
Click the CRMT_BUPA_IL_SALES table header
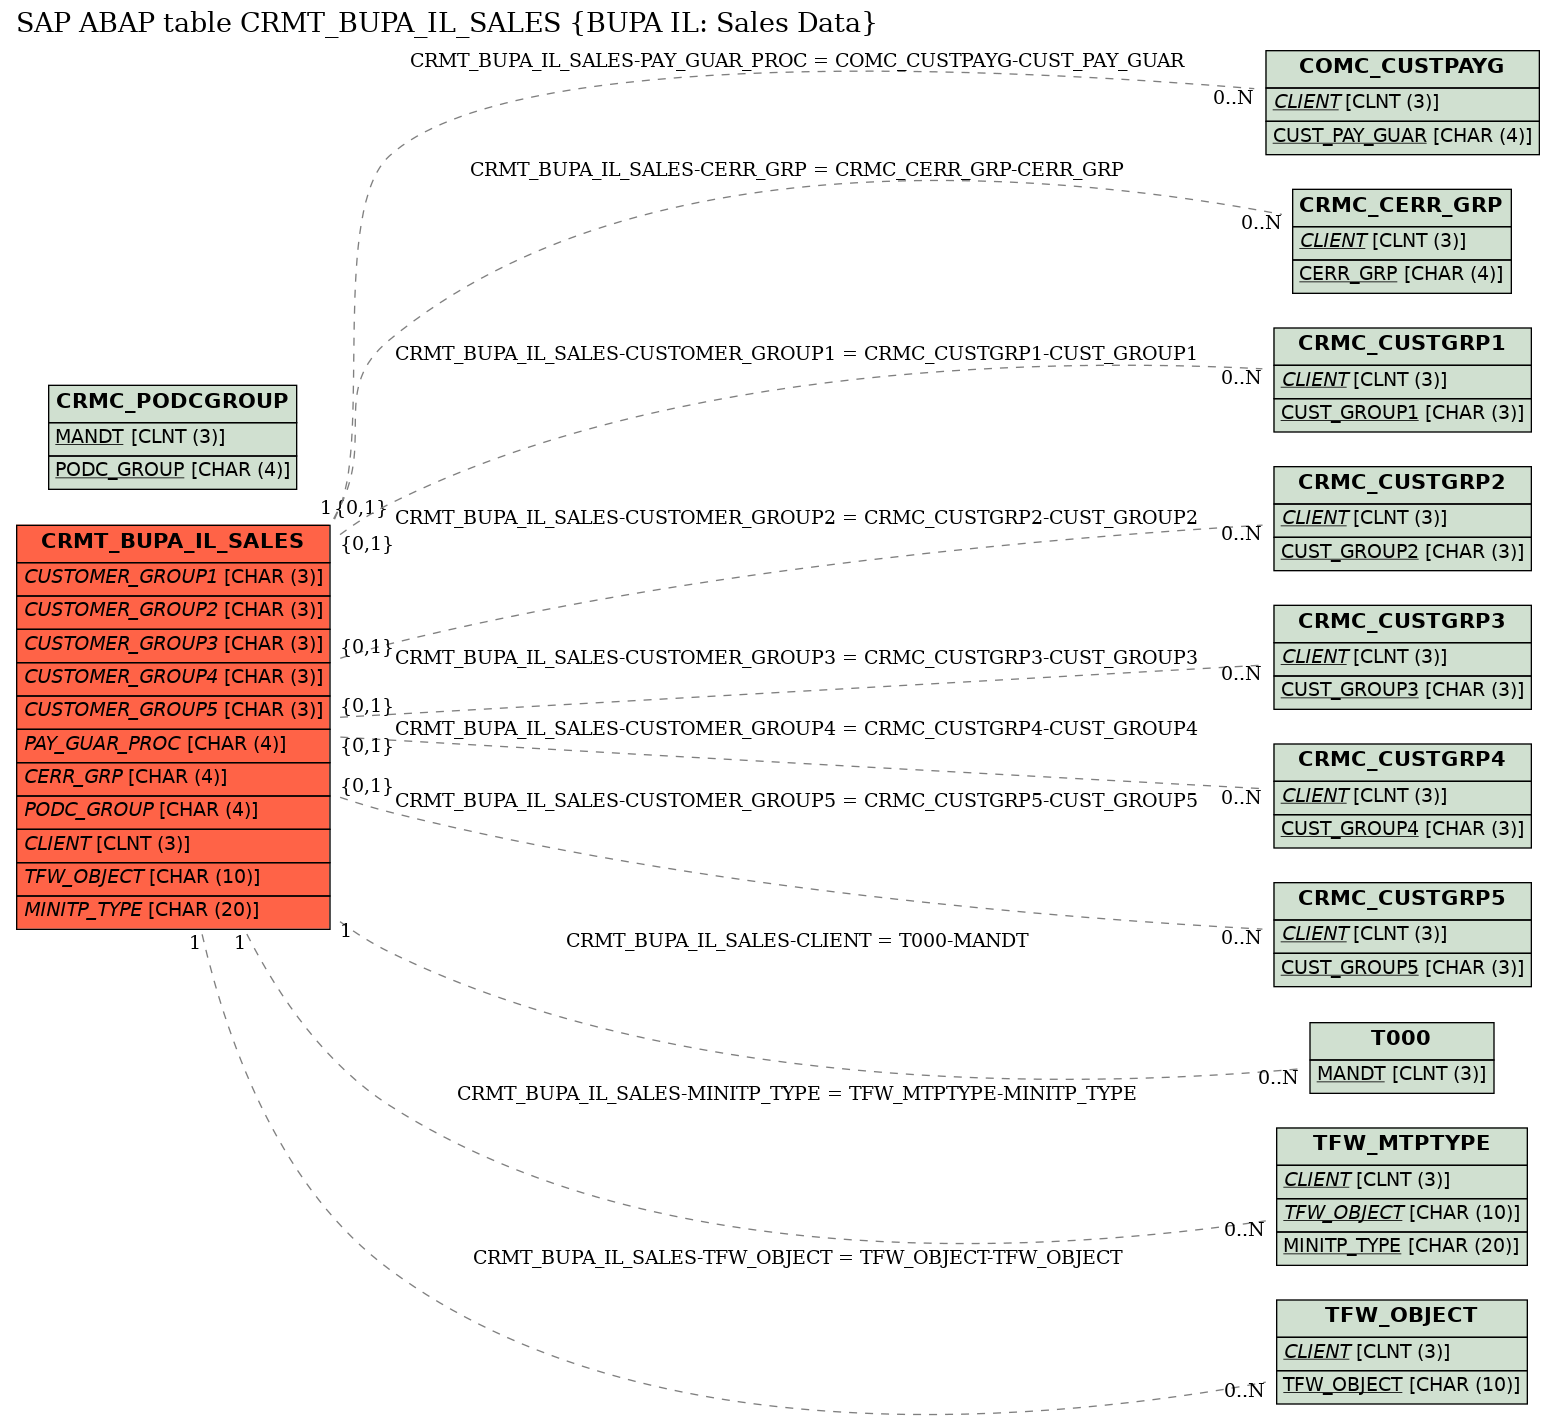[173, 542]
